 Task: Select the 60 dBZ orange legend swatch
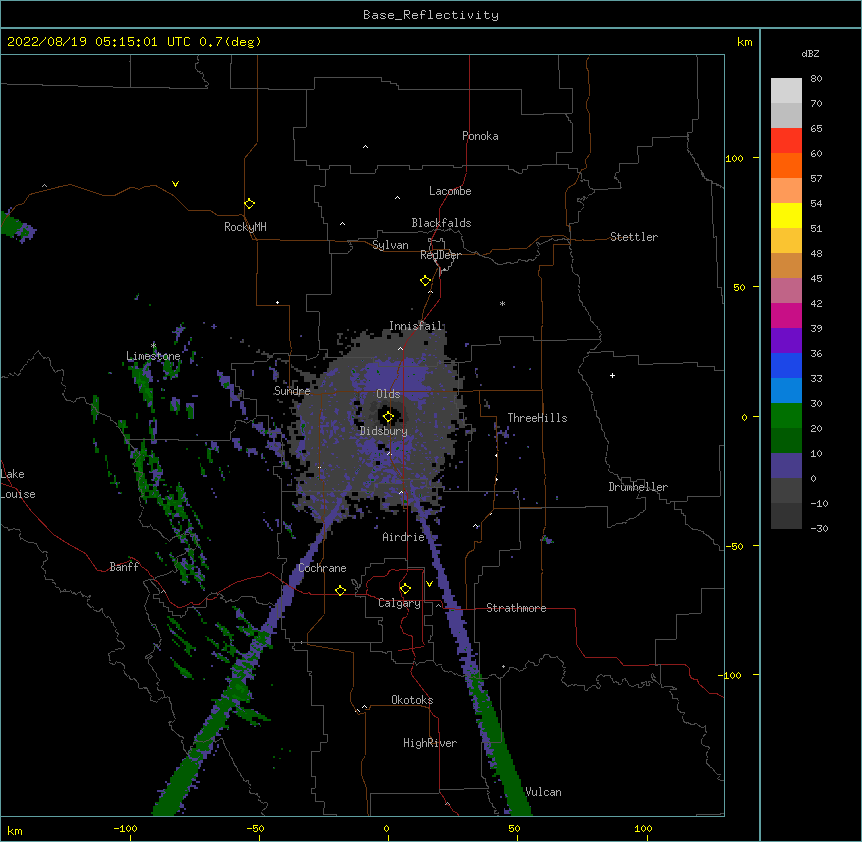786,165
